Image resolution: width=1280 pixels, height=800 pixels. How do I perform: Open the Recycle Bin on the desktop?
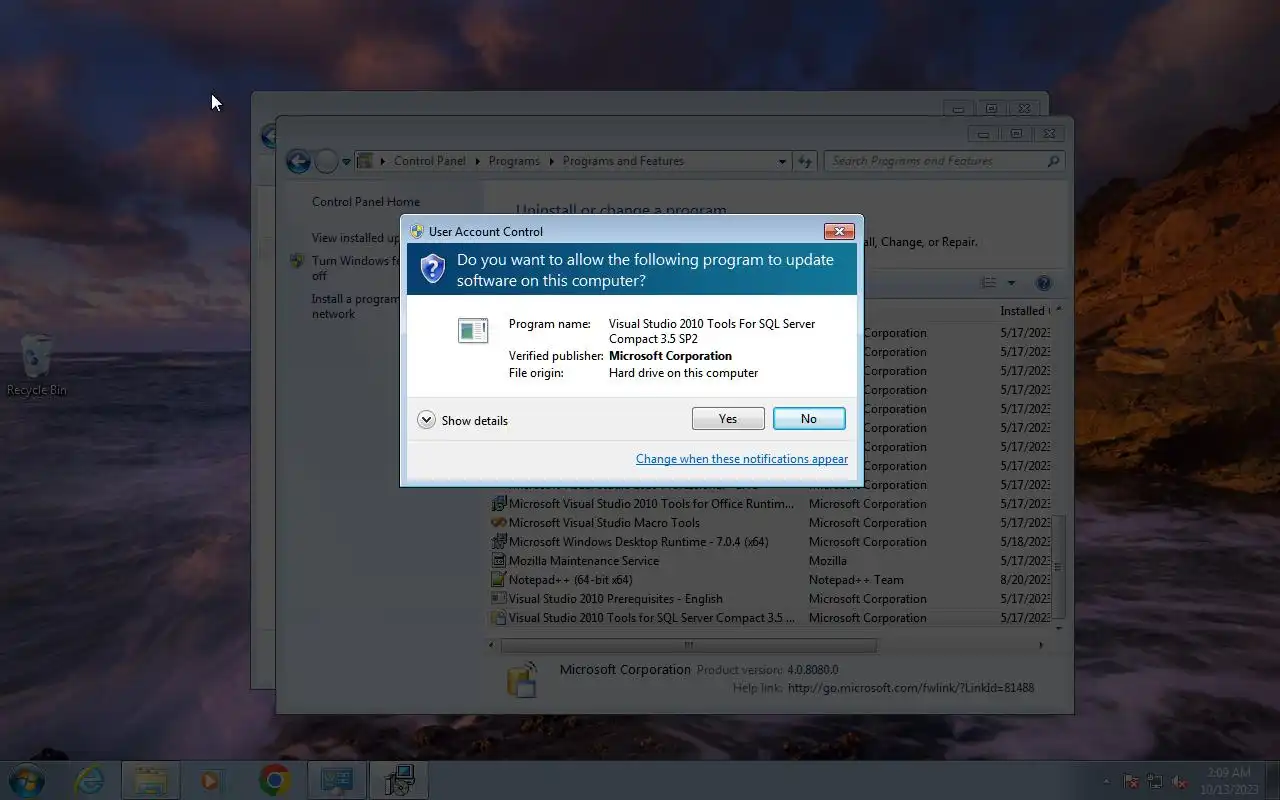[37, 365]
